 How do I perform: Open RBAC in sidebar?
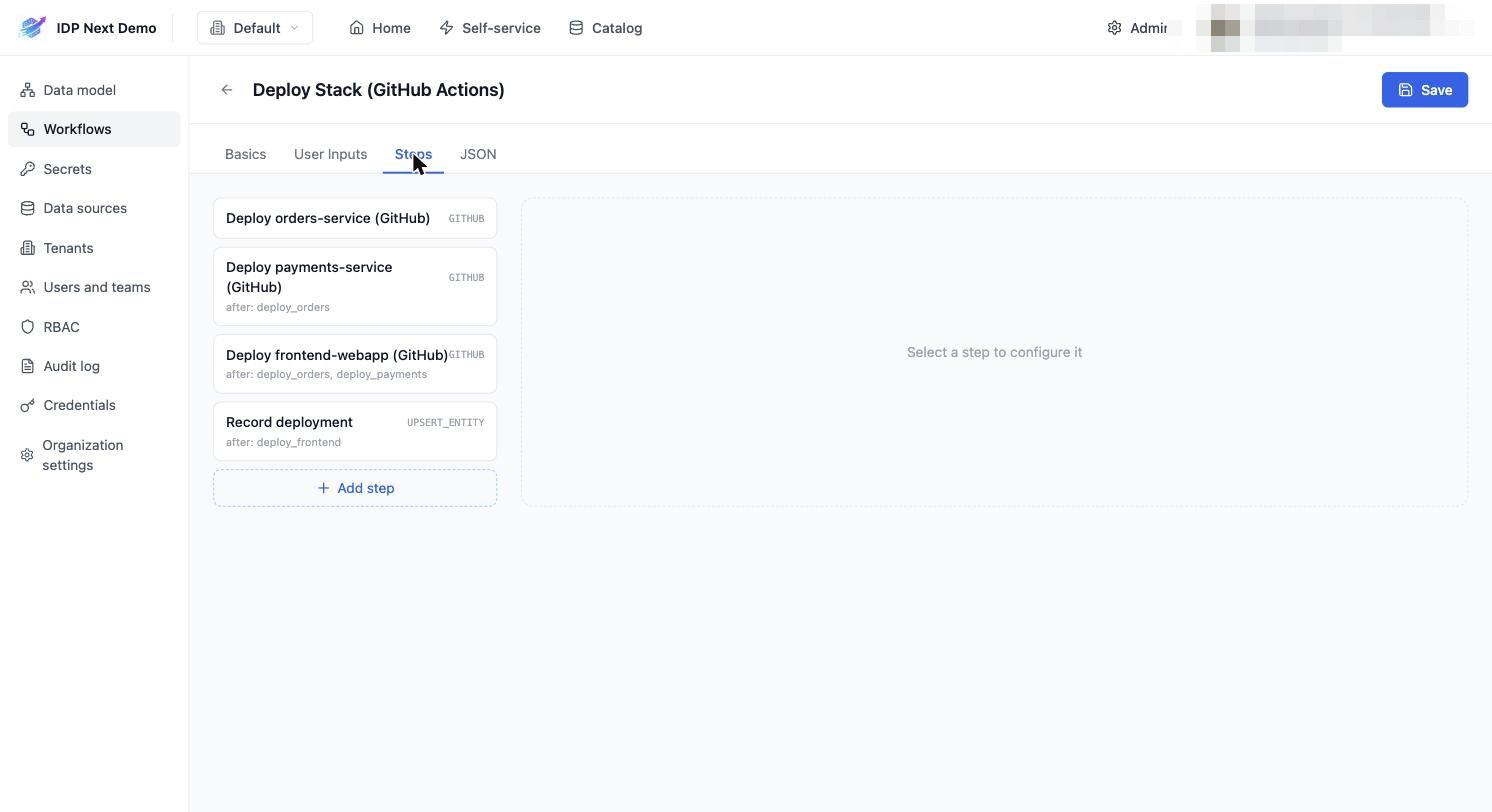pyautogui.click(x=94, y=327)
